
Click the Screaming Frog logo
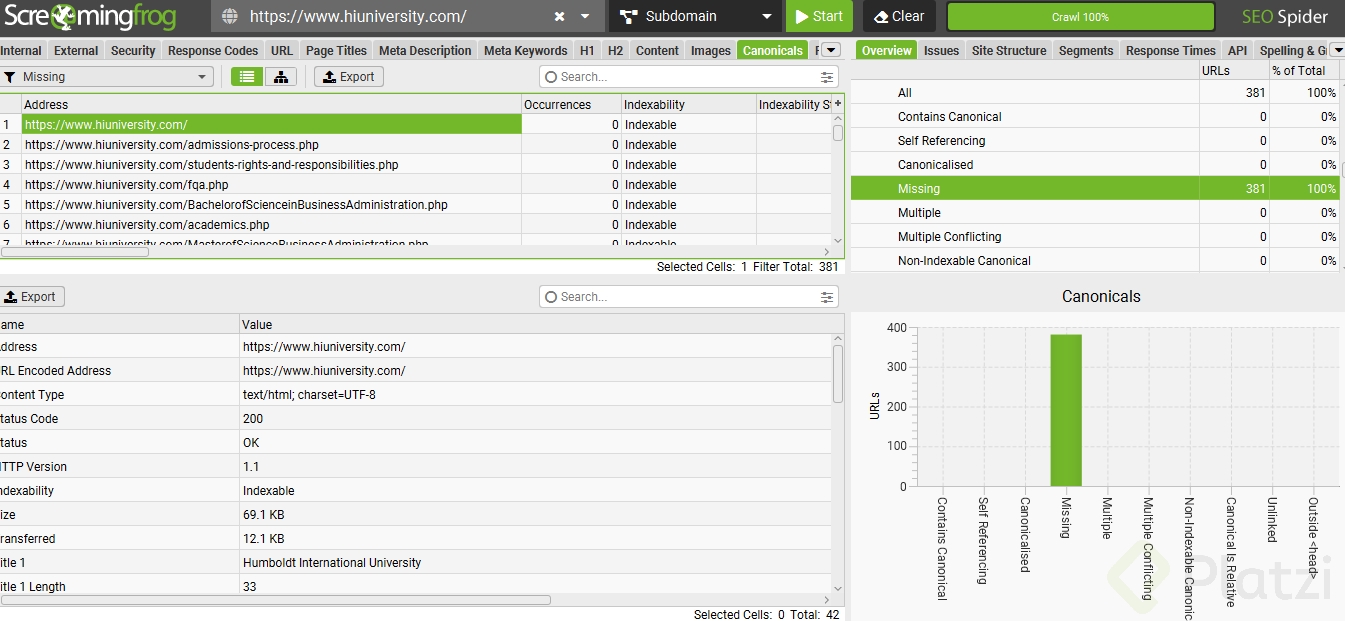coord(91,16)
